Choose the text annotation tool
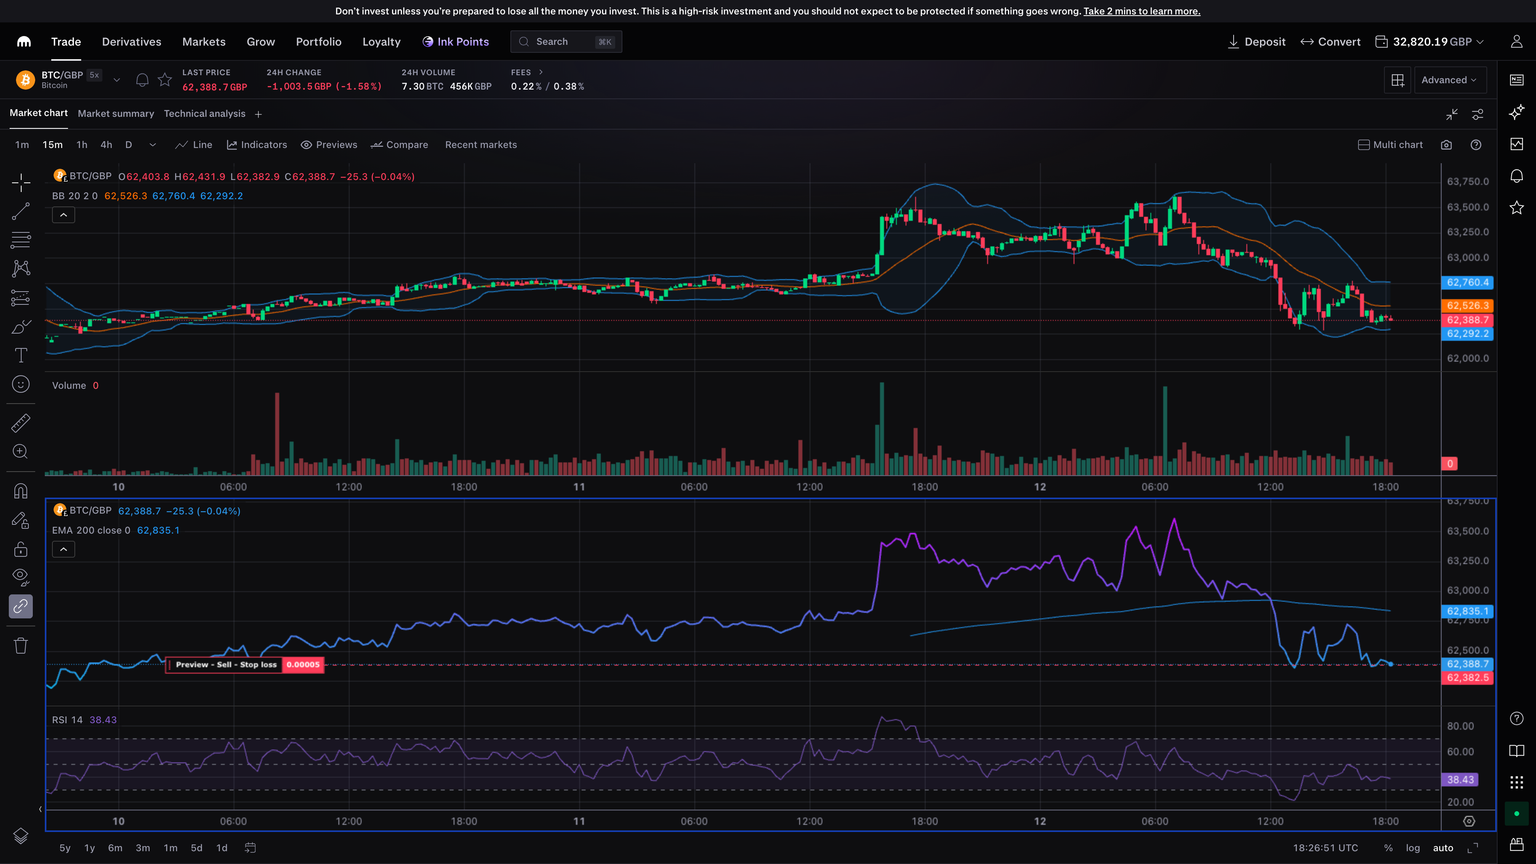Viewport: 1536px width, 864px height. click(x=21, y=355)
